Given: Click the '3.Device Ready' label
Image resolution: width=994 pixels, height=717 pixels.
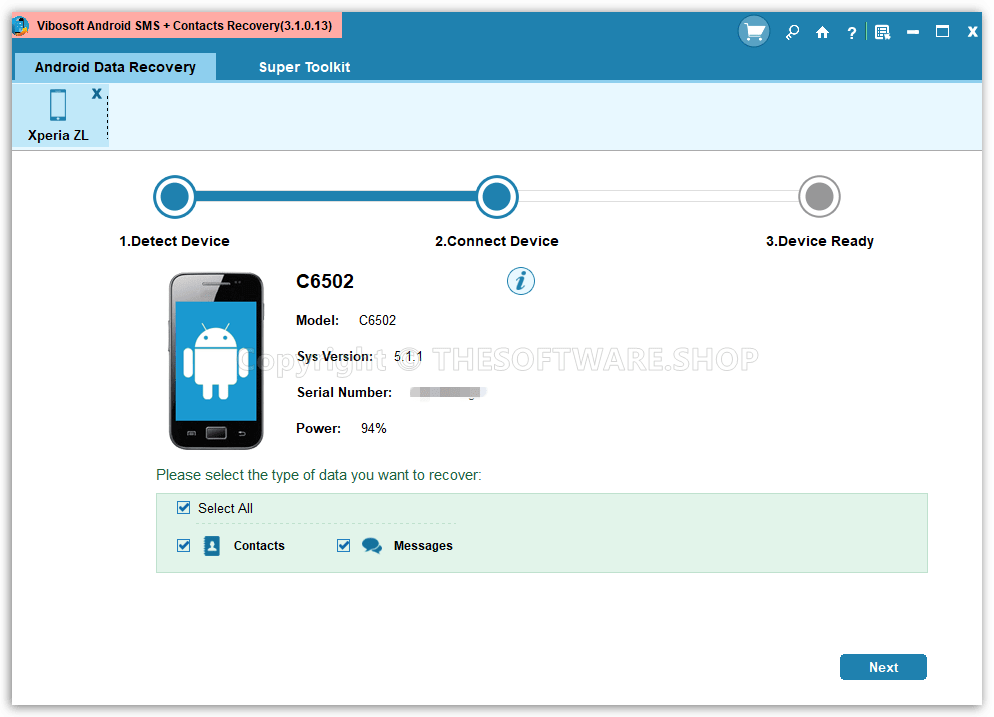Looking at the screenshot, I should coord(820,241).
